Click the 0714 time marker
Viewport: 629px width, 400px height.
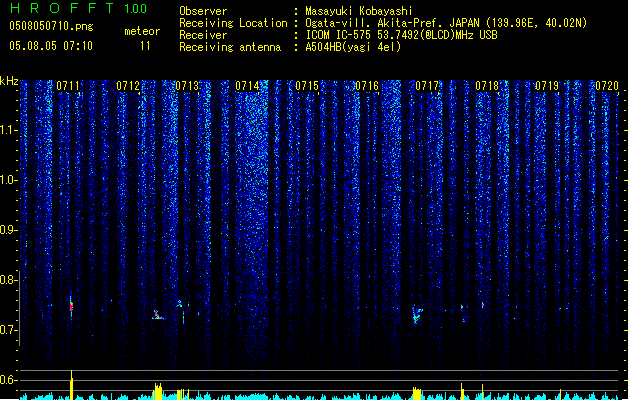click(x=247, y=86)
